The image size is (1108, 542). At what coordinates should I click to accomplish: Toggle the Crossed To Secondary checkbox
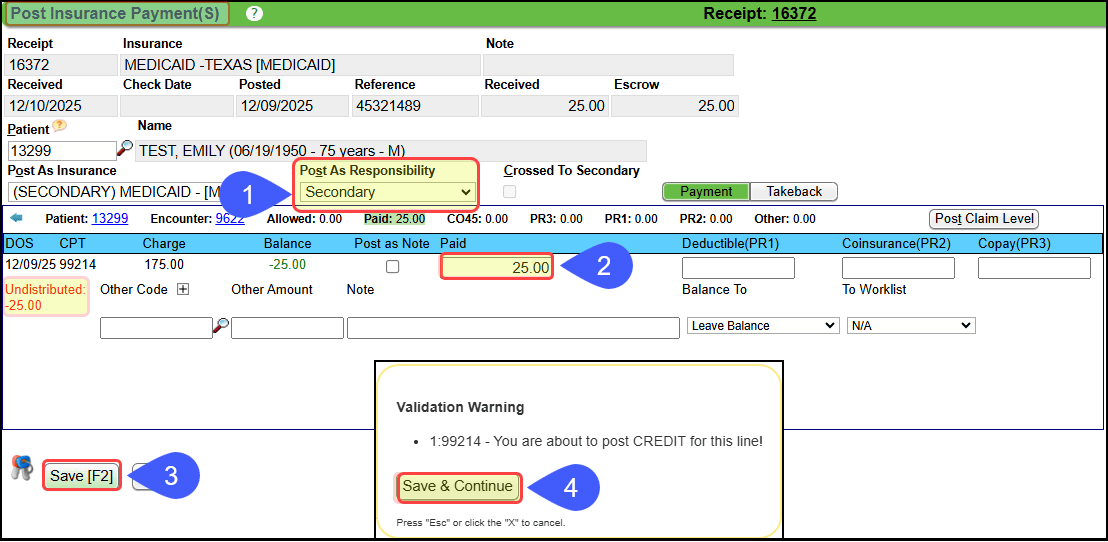(x=510, y=192)
